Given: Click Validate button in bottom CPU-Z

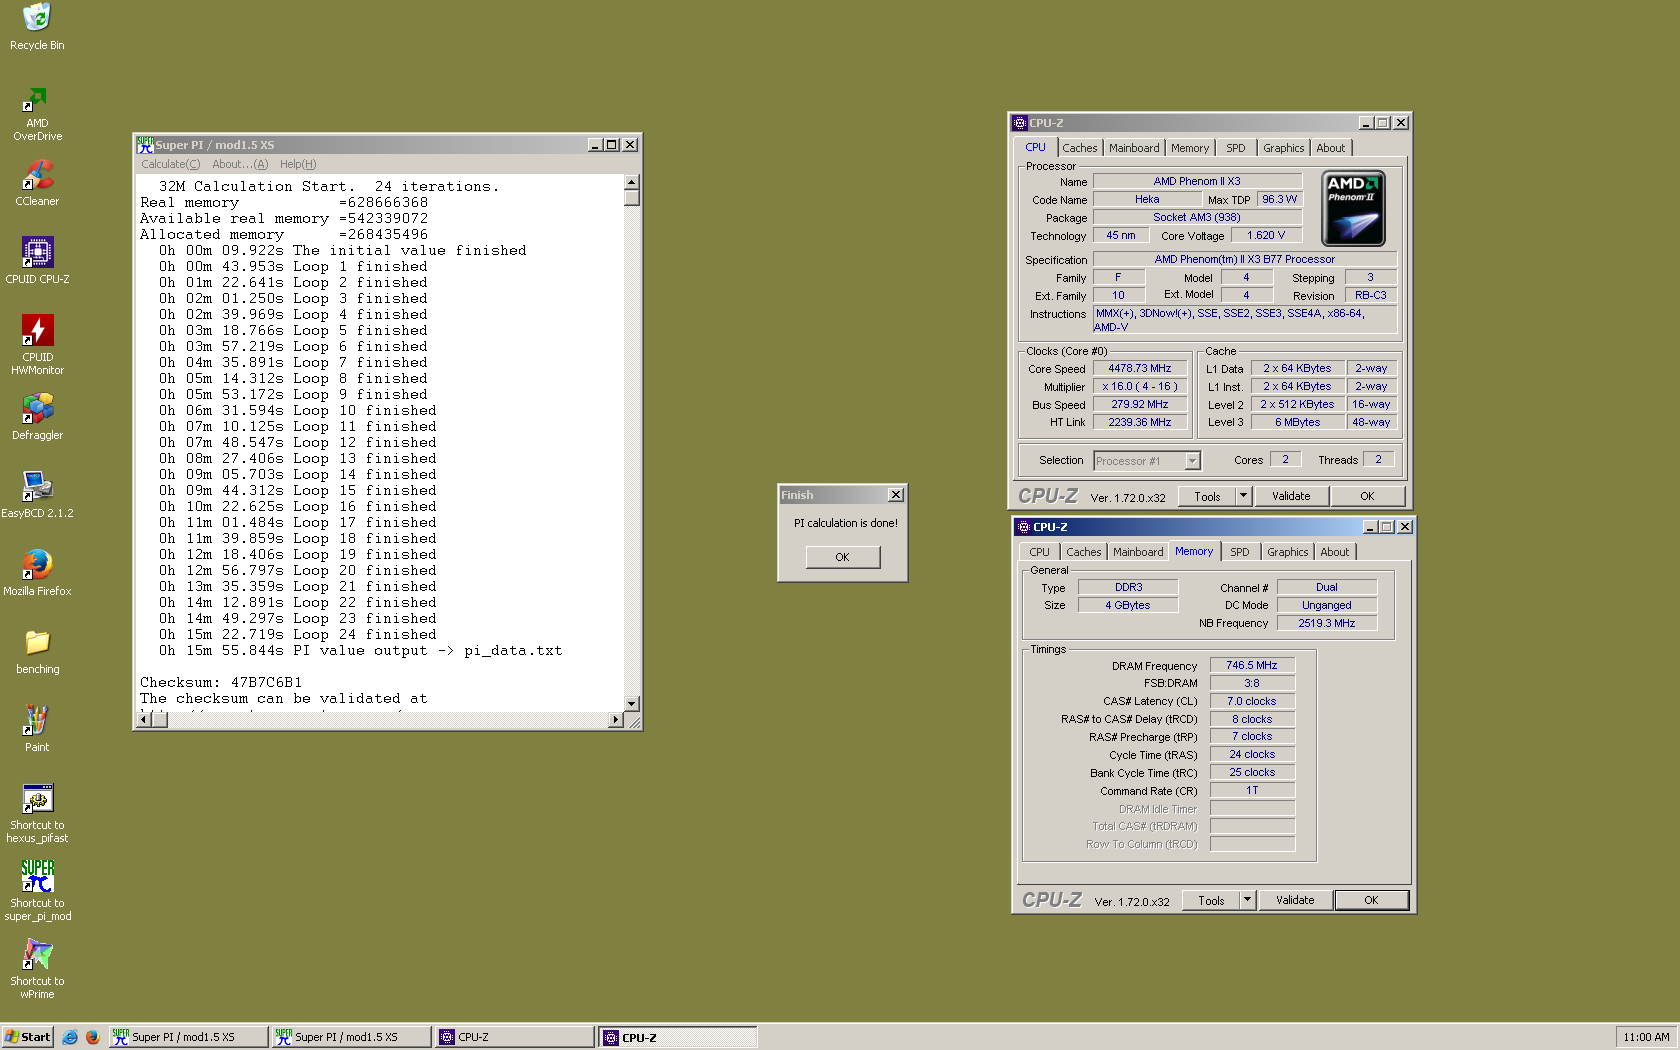Looking at the screenshot, I should pyautogui.click(x=1295, y=900).
